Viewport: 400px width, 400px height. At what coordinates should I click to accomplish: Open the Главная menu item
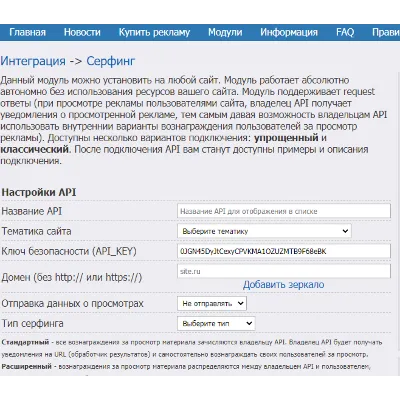click(27, 32)
